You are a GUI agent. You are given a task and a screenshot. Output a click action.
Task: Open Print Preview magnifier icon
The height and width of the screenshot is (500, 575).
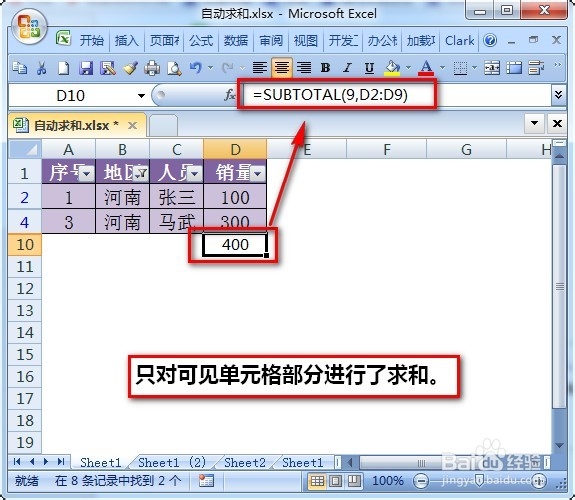coord(174,68)
